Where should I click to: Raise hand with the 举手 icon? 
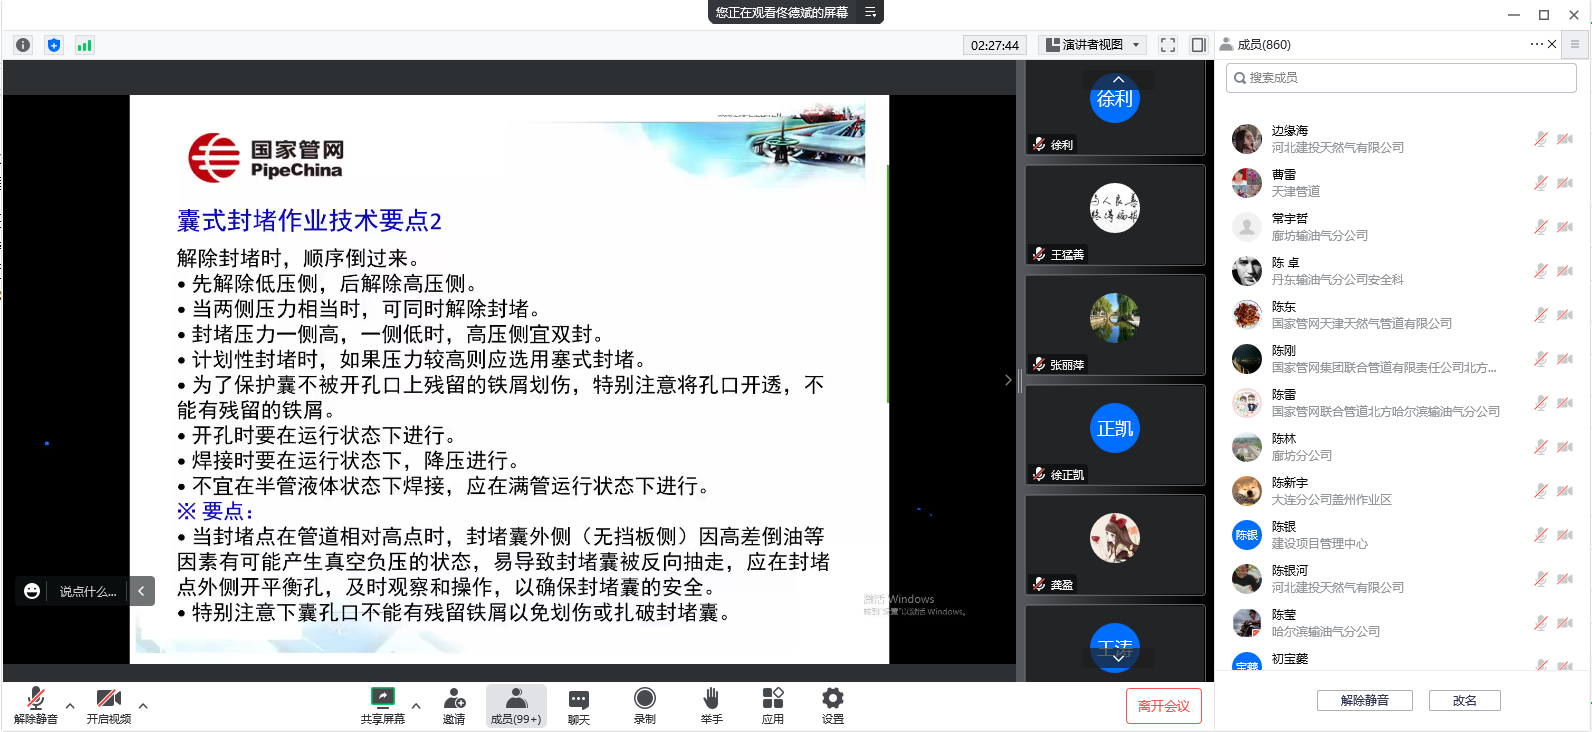(x=711, y=698)
